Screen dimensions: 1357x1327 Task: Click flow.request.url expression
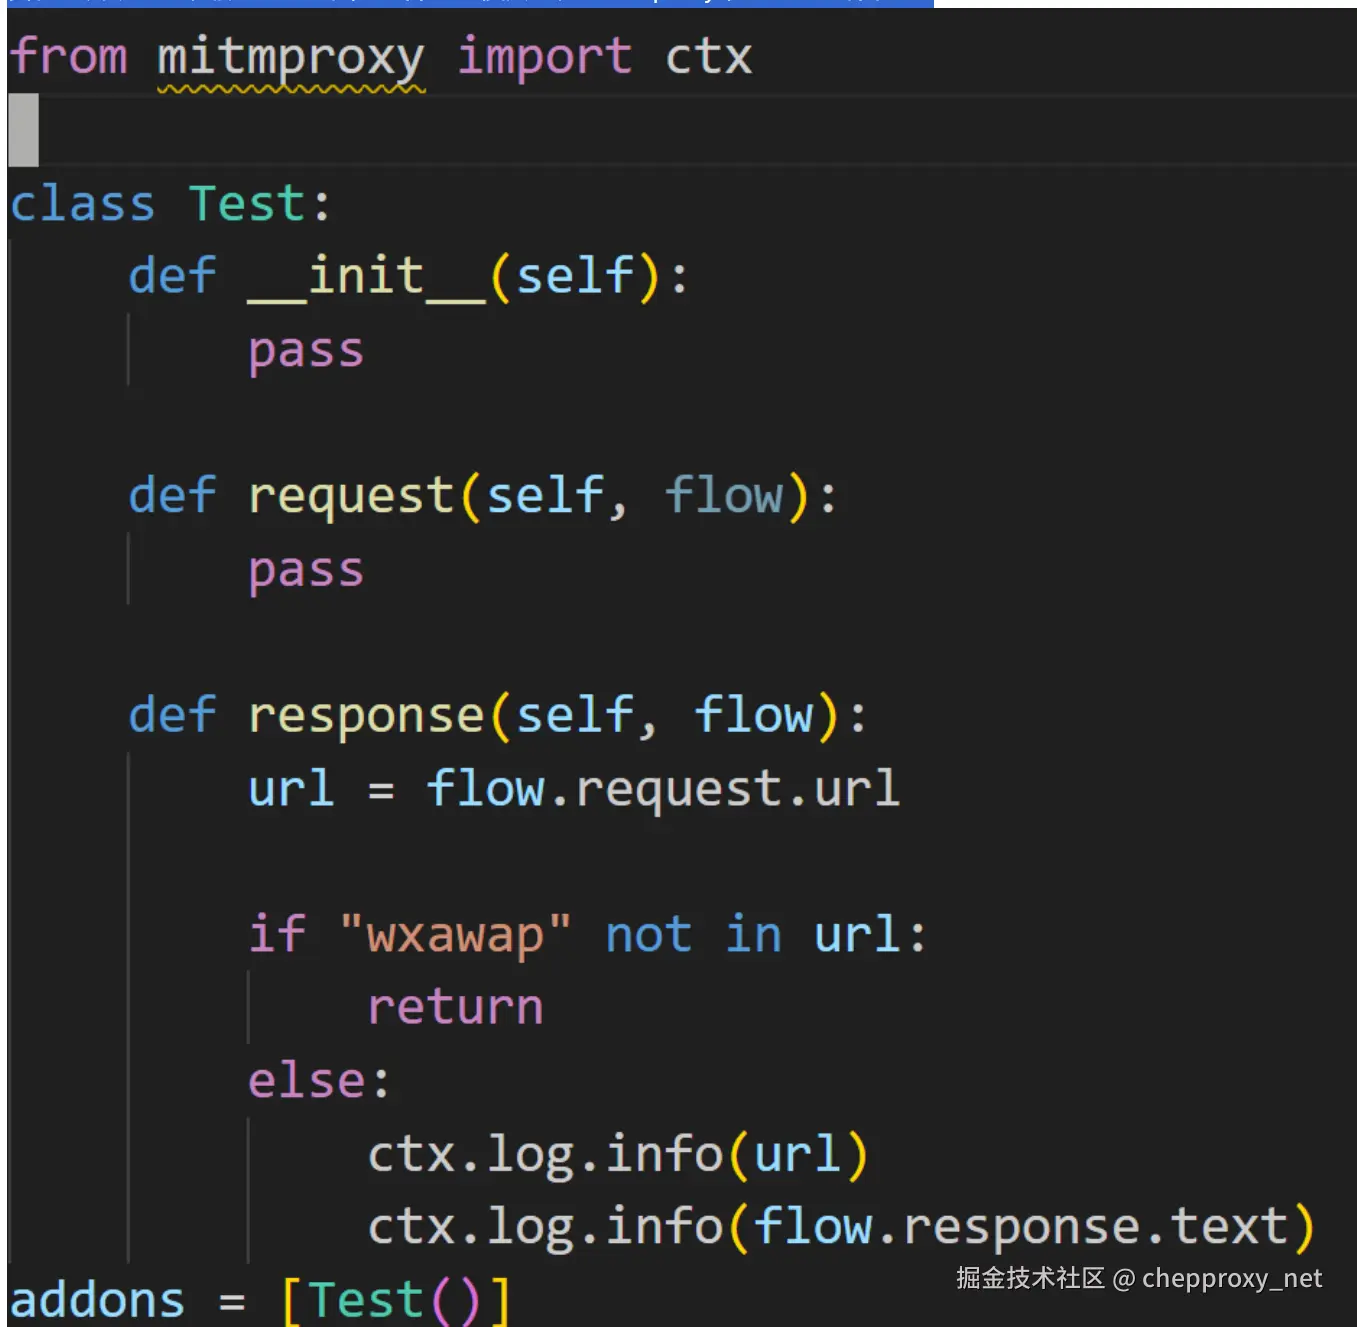[663, 789]
